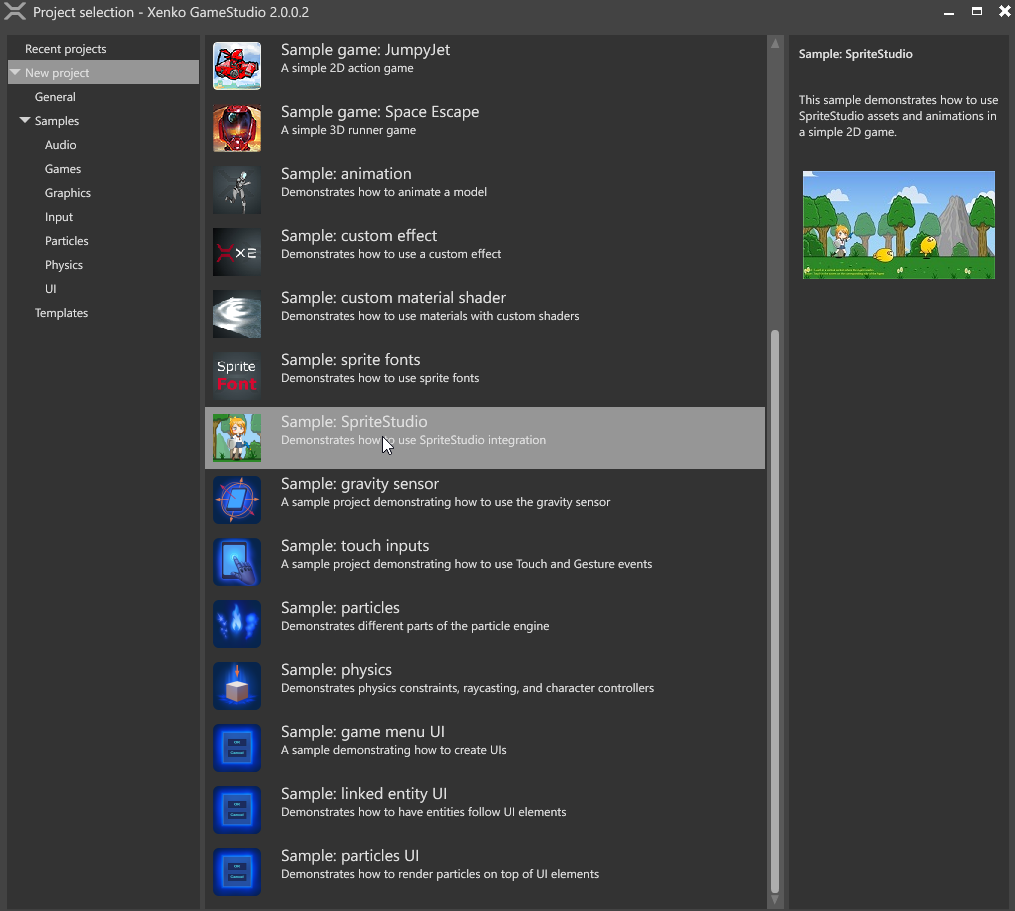This screenshot has height=911, width=1015.
Task: Click the custom effect sample icon
Action: pyautogui.click(x=237, y=253)
